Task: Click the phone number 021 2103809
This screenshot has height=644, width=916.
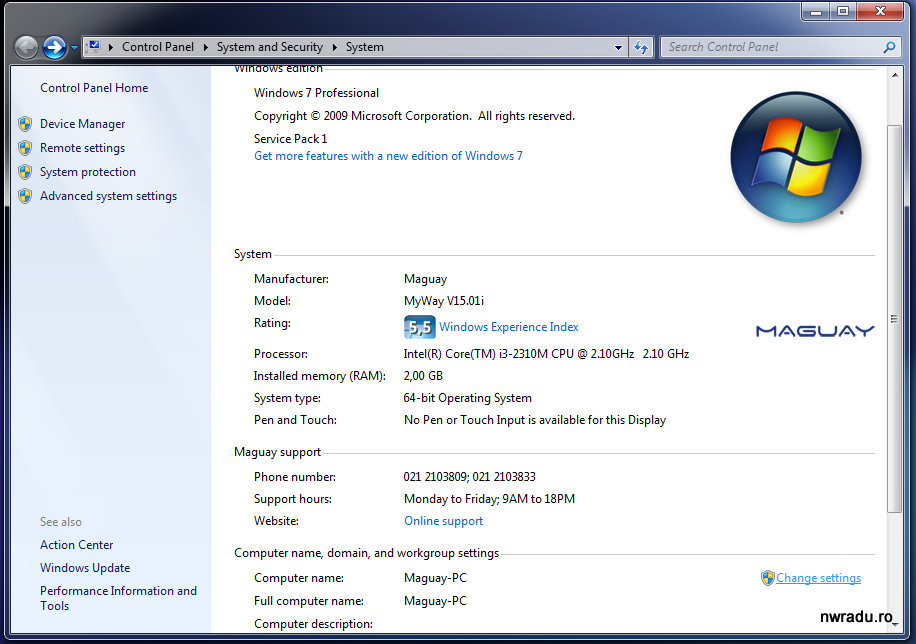Action: tap(435, 477)
